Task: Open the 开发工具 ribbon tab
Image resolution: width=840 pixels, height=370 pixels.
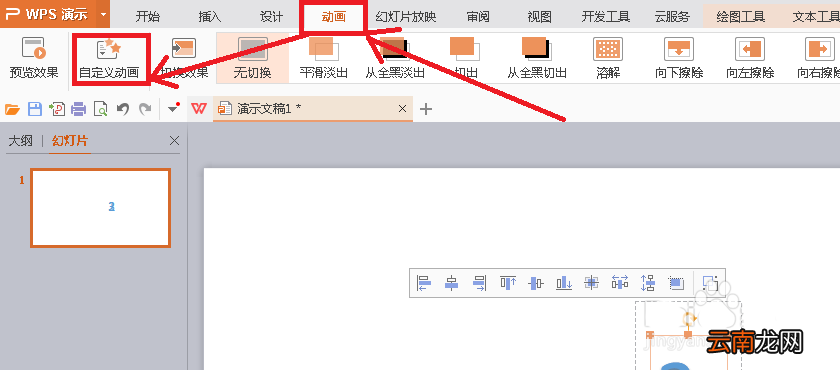Action: (x=606, y=17)
